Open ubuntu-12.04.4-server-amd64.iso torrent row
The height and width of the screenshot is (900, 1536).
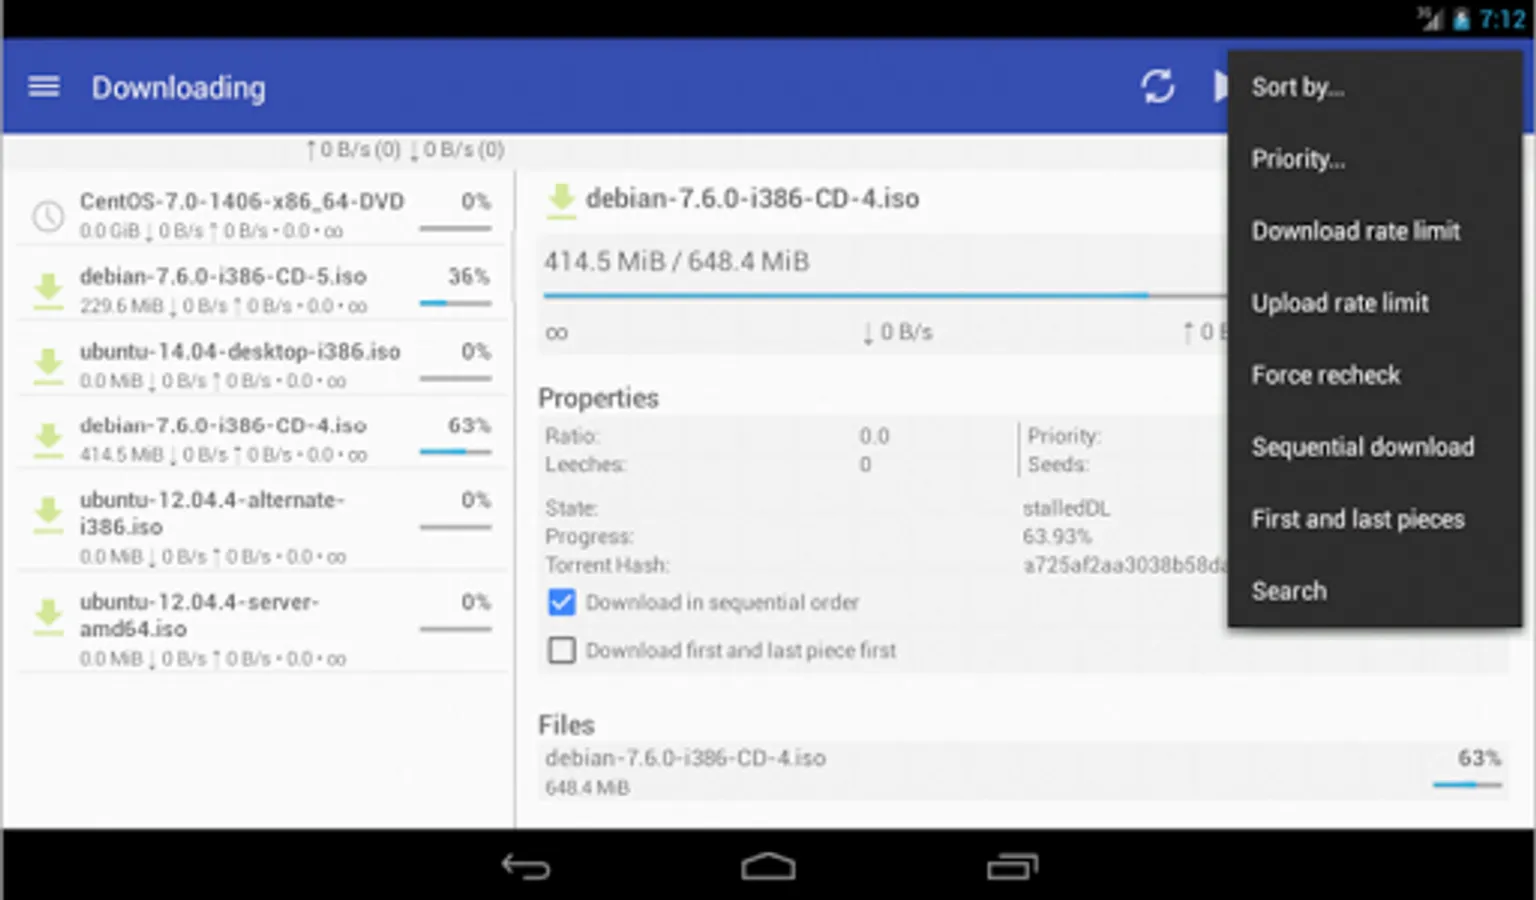tap(262, 628)
